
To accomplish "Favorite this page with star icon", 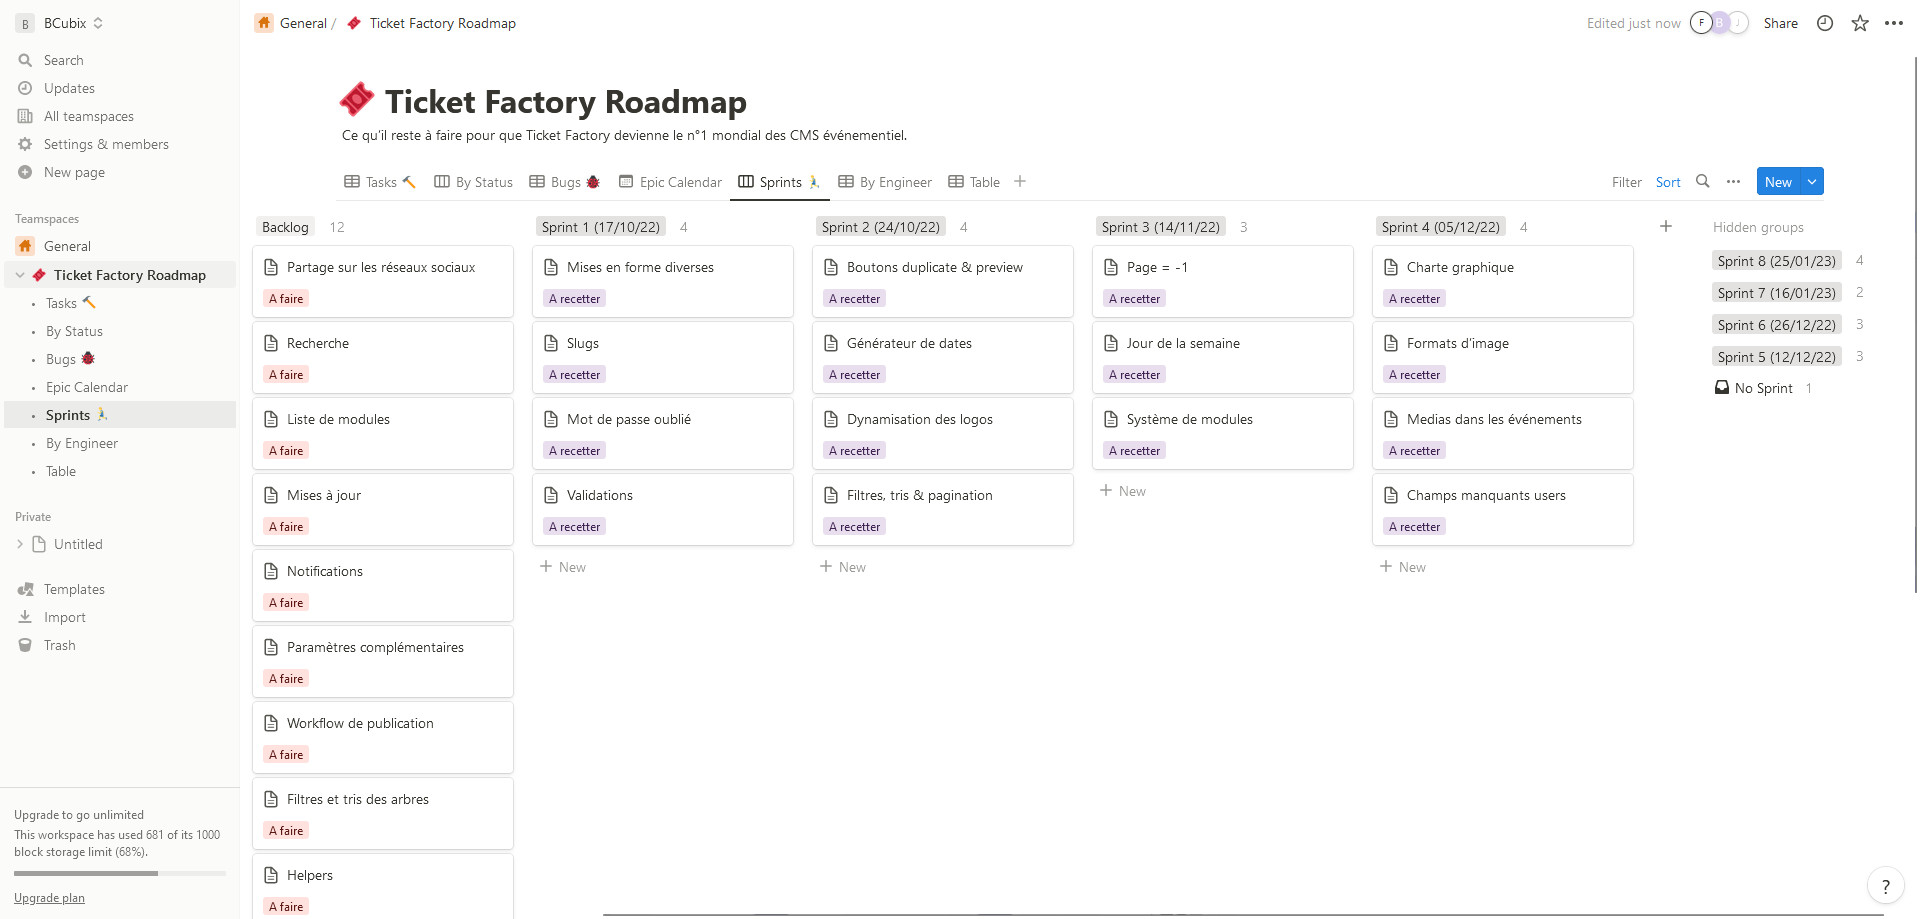I will (x=1860, y=23).
